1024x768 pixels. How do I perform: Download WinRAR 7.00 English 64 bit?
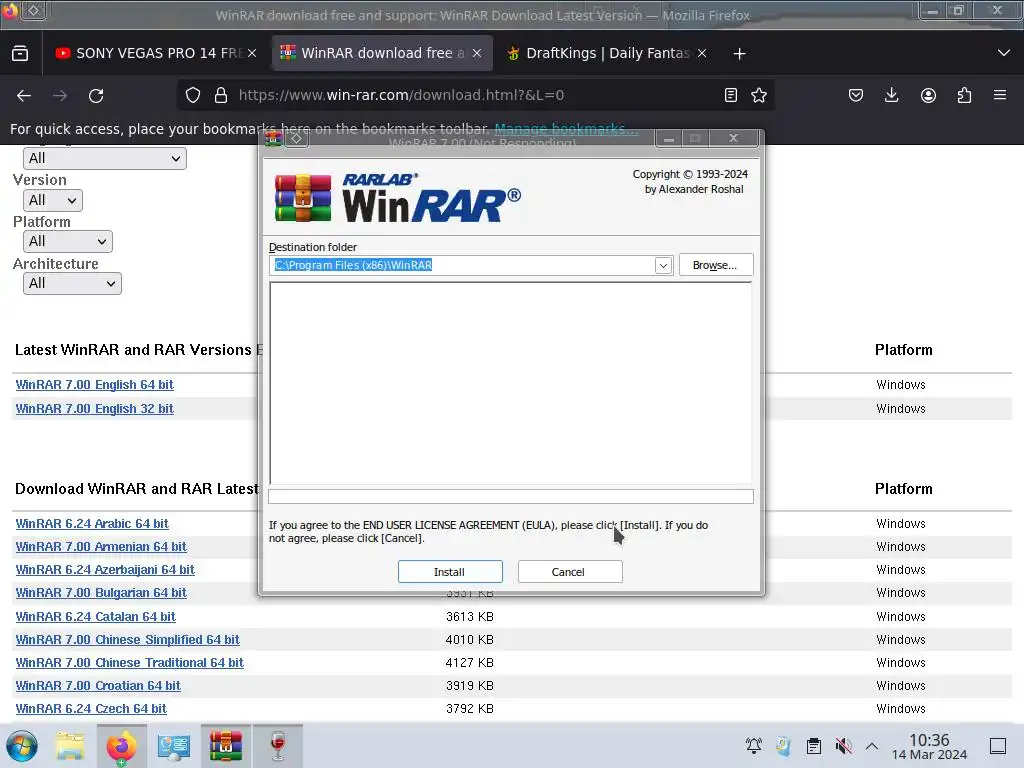click(95, 385)
